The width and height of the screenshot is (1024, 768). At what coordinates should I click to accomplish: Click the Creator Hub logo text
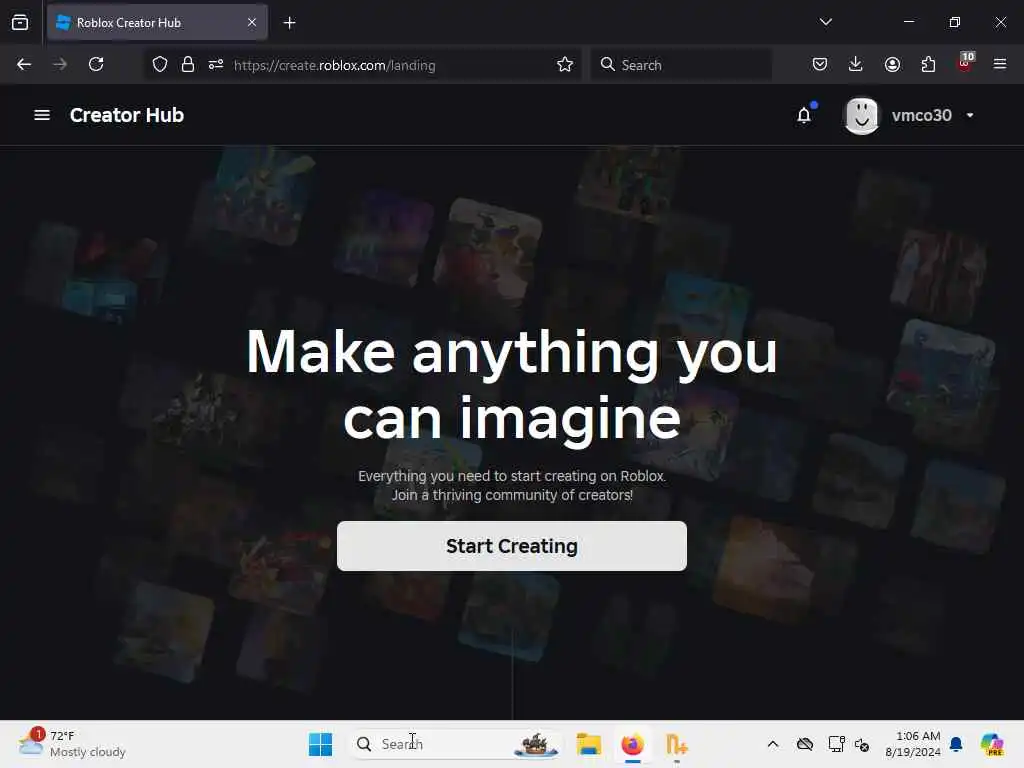[x=127, y=115]
